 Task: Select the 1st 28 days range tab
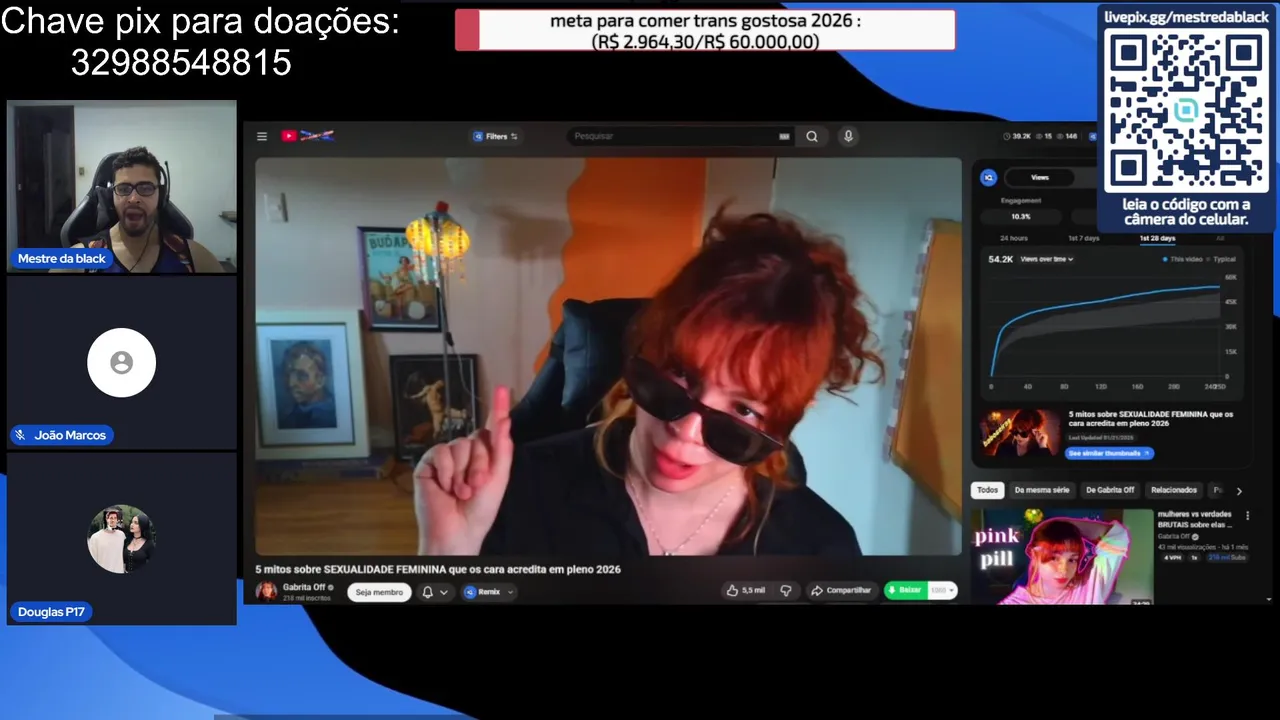point(1157,238)
